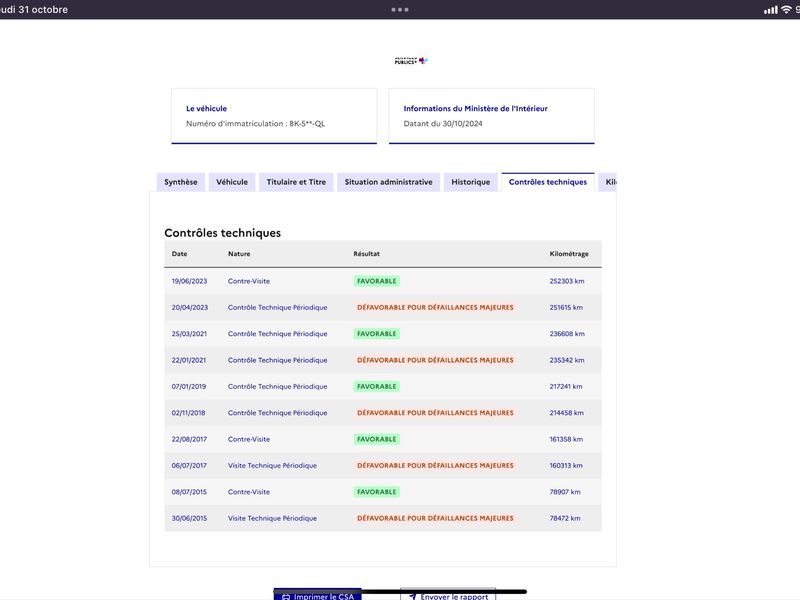
Task: Click Visite Technique Périodique in 30/06/2015 row
Action: (x=272, y=518)
